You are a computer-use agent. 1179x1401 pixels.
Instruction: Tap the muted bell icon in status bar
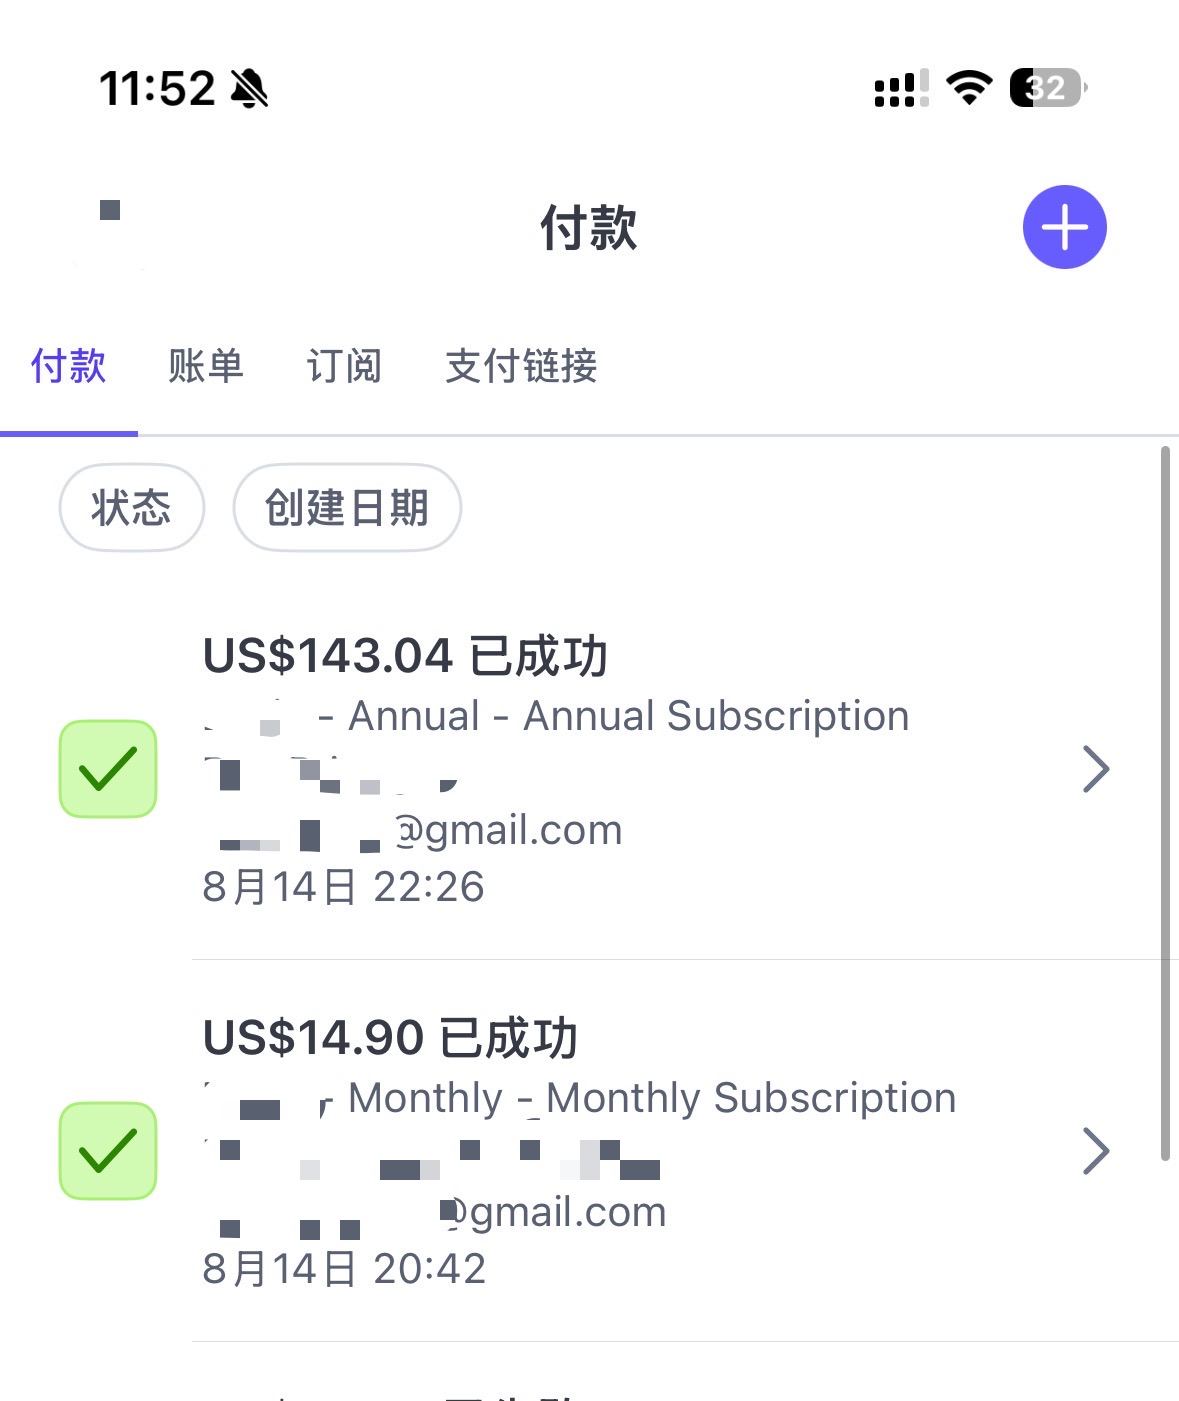pos(249,88)
